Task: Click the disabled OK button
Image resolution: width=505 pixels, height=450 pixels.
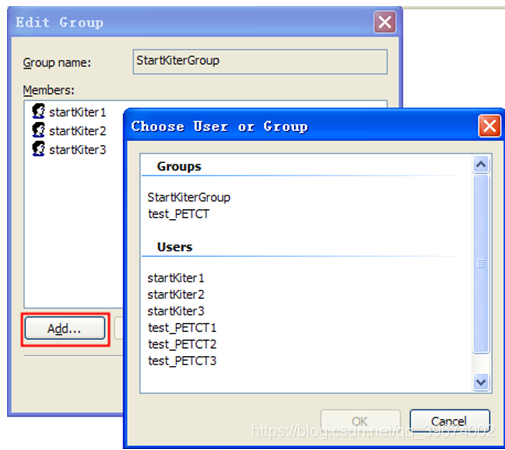Action: click(x=360, y=421)
